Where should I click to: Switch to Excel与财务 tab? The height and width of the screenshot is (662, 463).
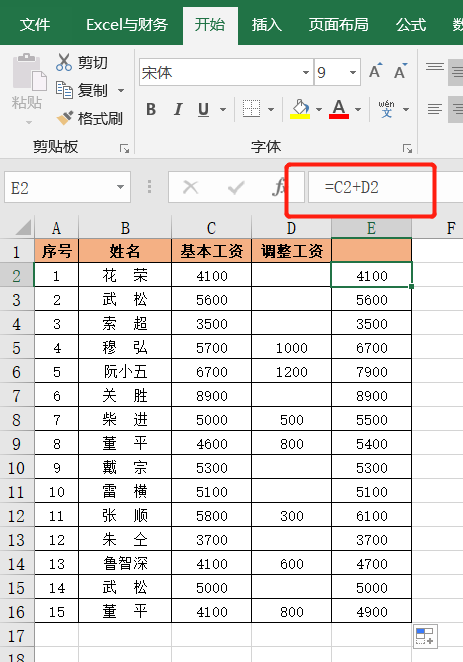127,24
